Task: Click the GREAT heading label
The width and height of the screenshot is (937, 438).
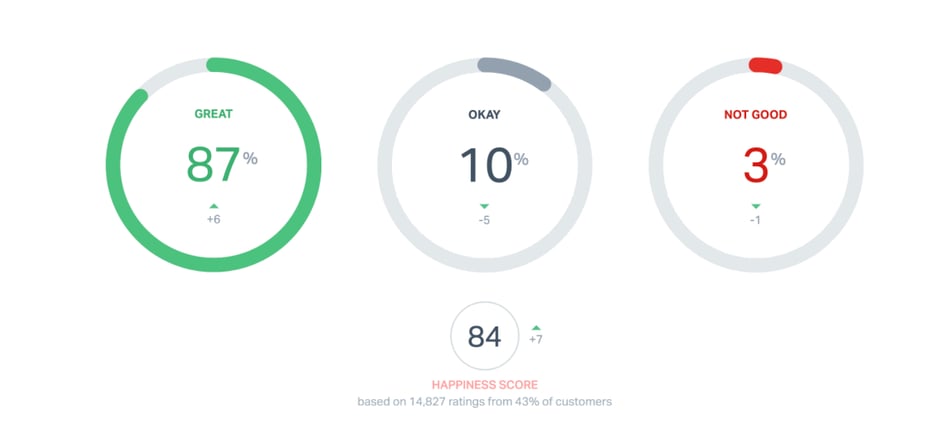Action: click(x=213, y=114)
